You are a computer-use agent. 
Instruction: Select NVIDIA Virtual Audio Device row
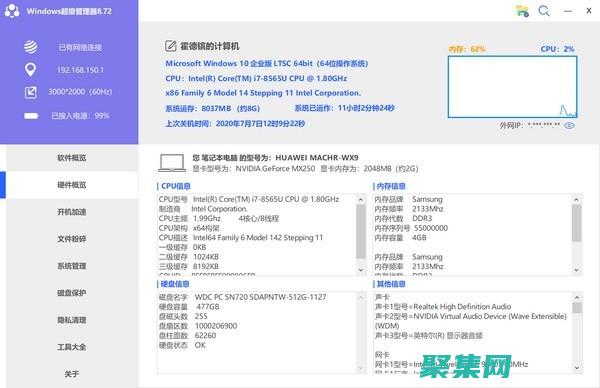471,321
